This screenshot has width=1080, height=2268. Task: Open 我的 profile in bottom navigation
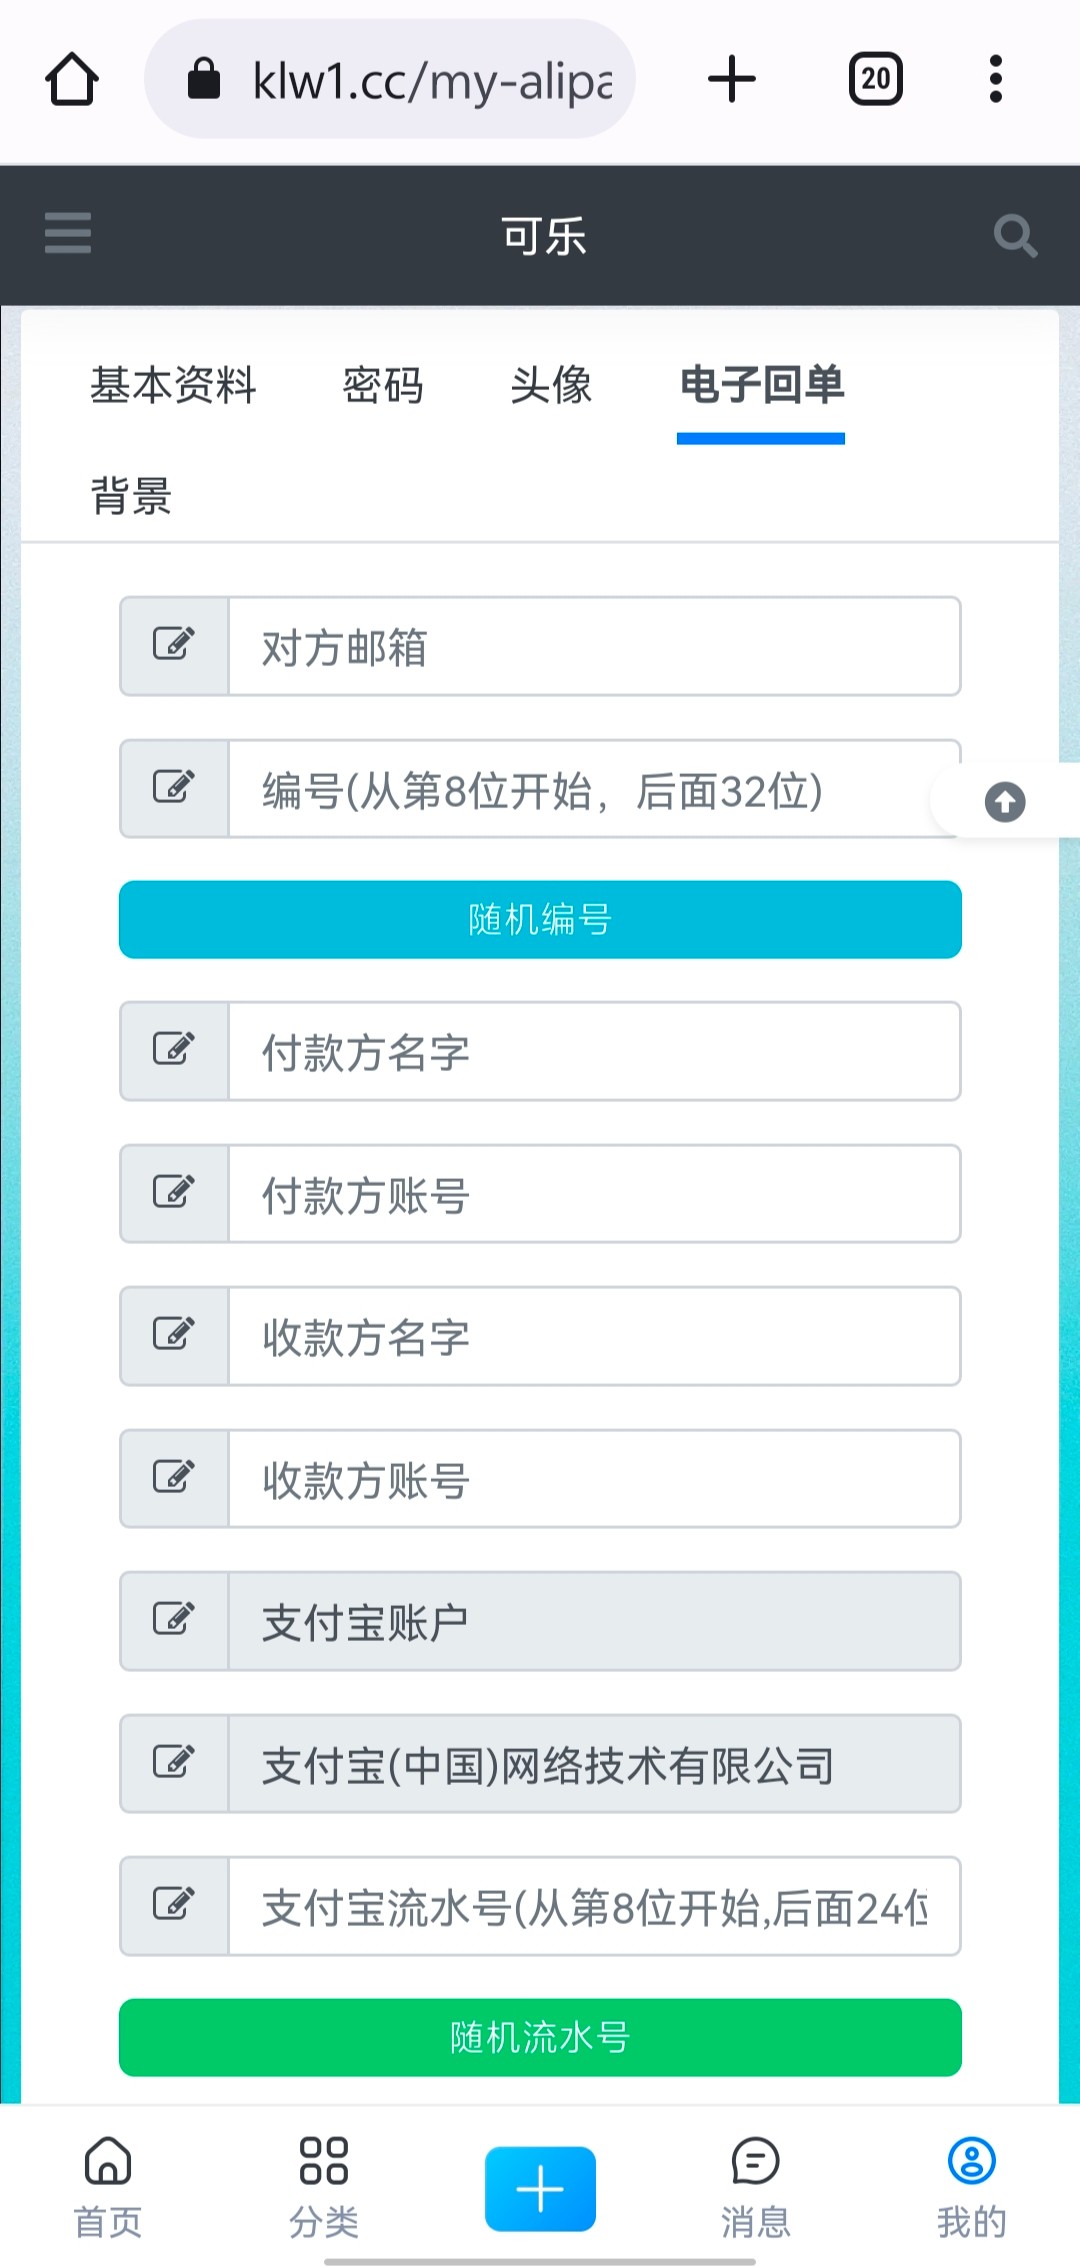[x=971, y=2186]
